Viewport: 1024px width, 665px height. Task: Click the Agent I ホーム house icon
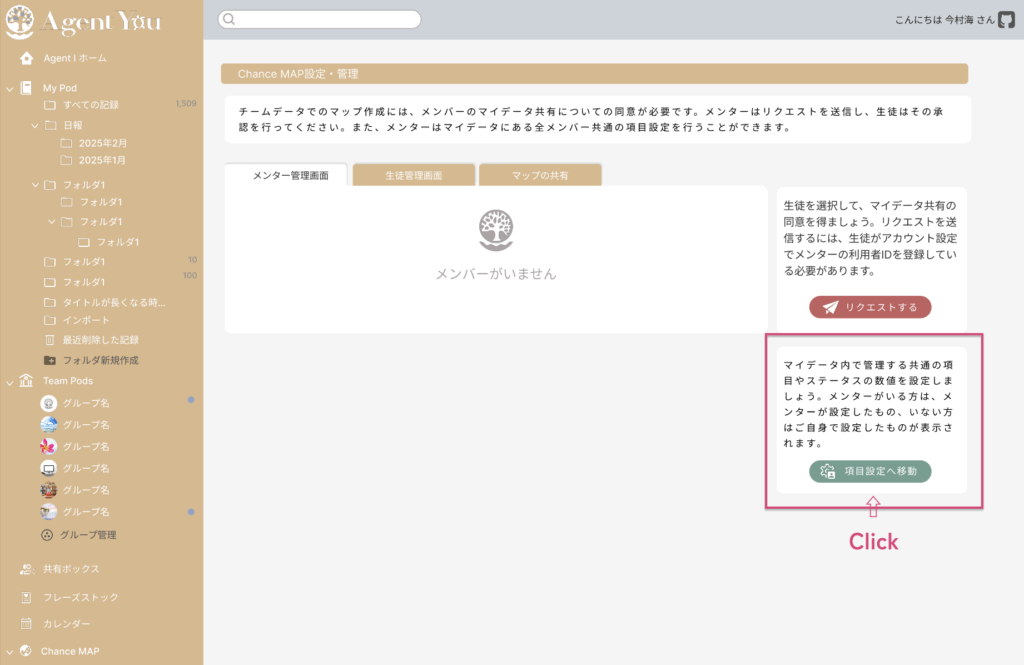click(27, 58)
